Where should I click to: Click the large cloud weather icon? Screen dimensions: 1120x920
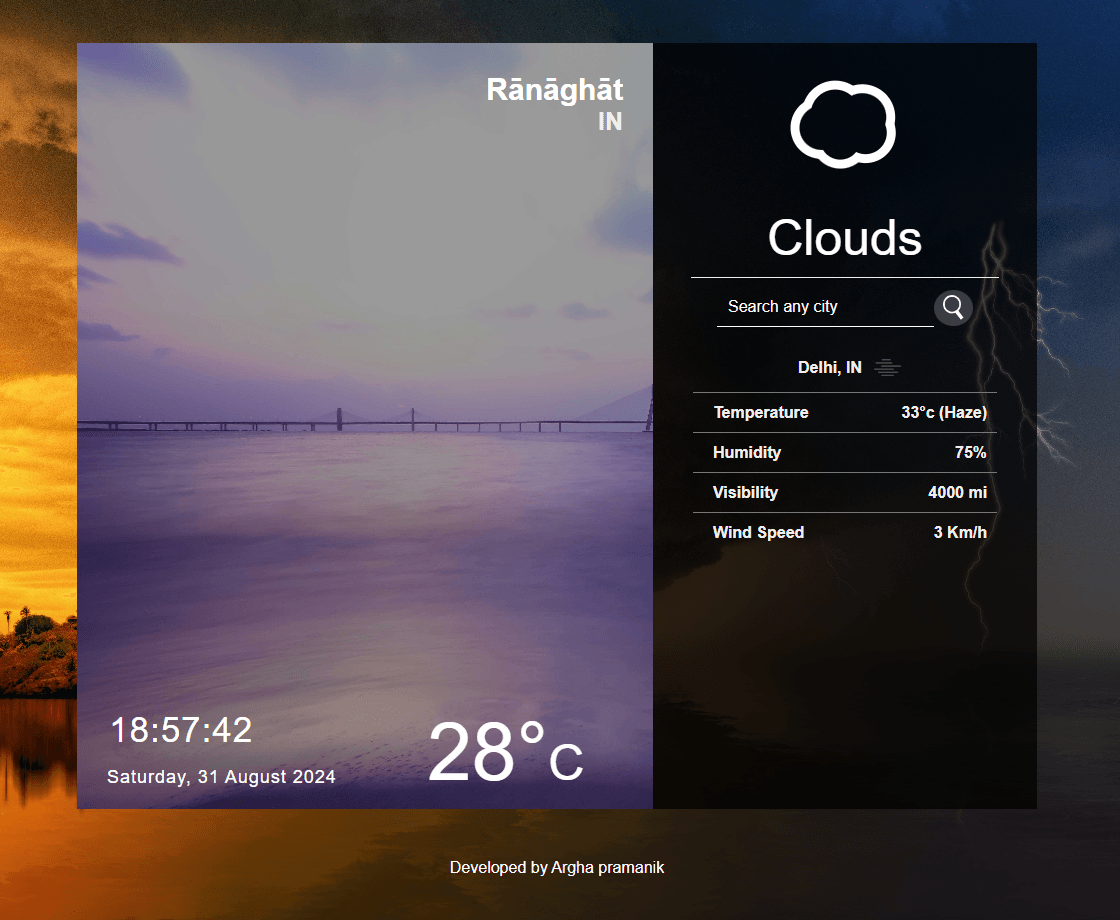[844, 124]
